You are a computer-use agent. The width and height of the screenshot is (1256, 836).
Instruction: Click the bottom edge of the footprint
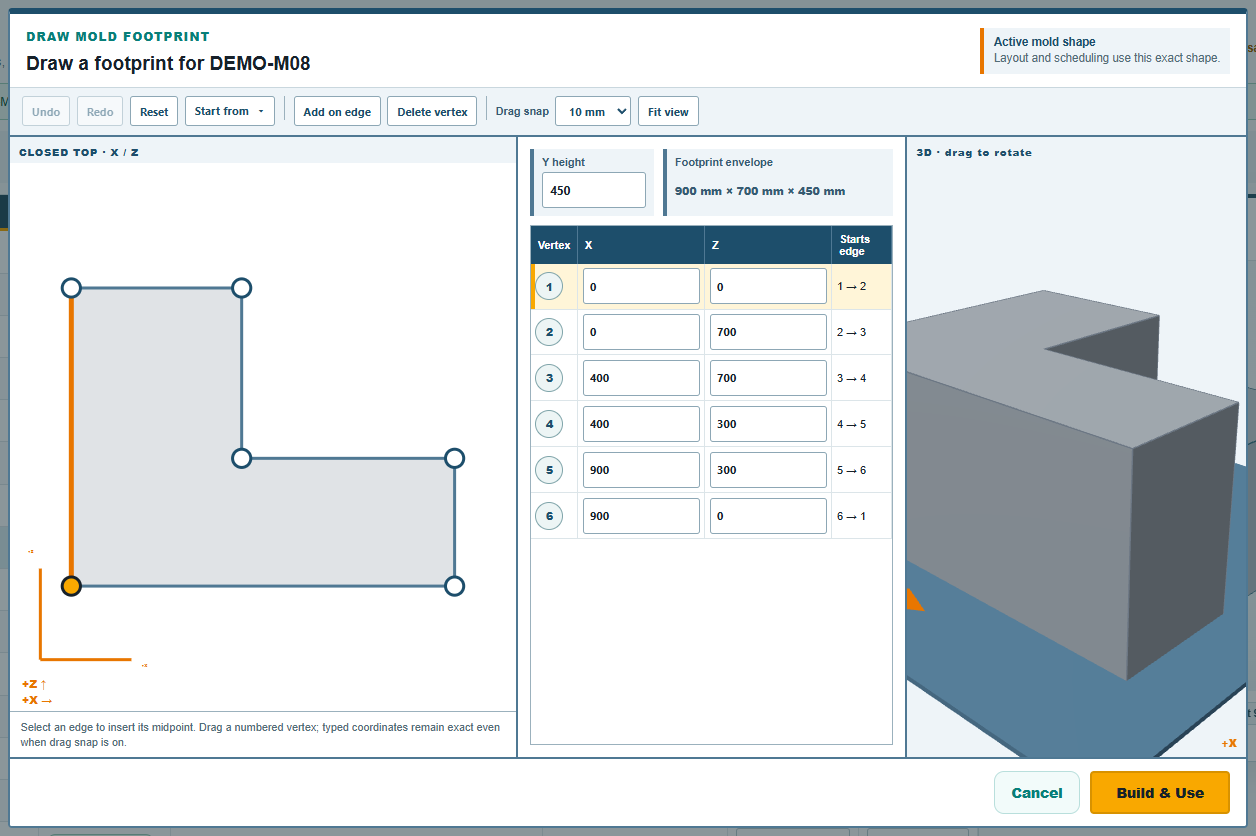pyautogui.click(x=262, y=586)
